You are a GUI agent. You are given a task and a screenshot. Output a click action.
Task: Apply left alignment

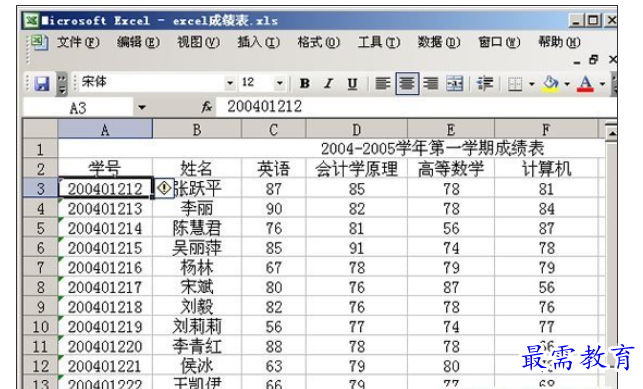click(383, 84)
